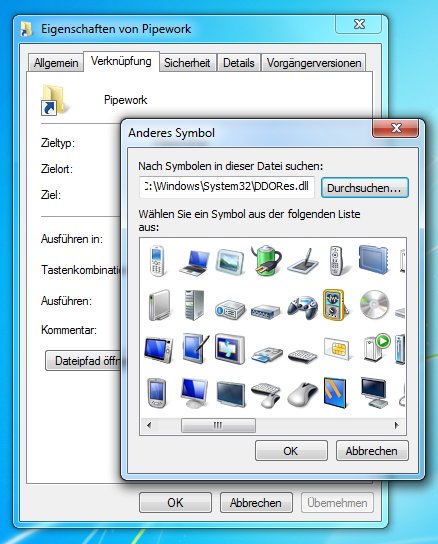Screen dimensions: 438x544
Task: Select the laptop icon
Action: [194, 264]
